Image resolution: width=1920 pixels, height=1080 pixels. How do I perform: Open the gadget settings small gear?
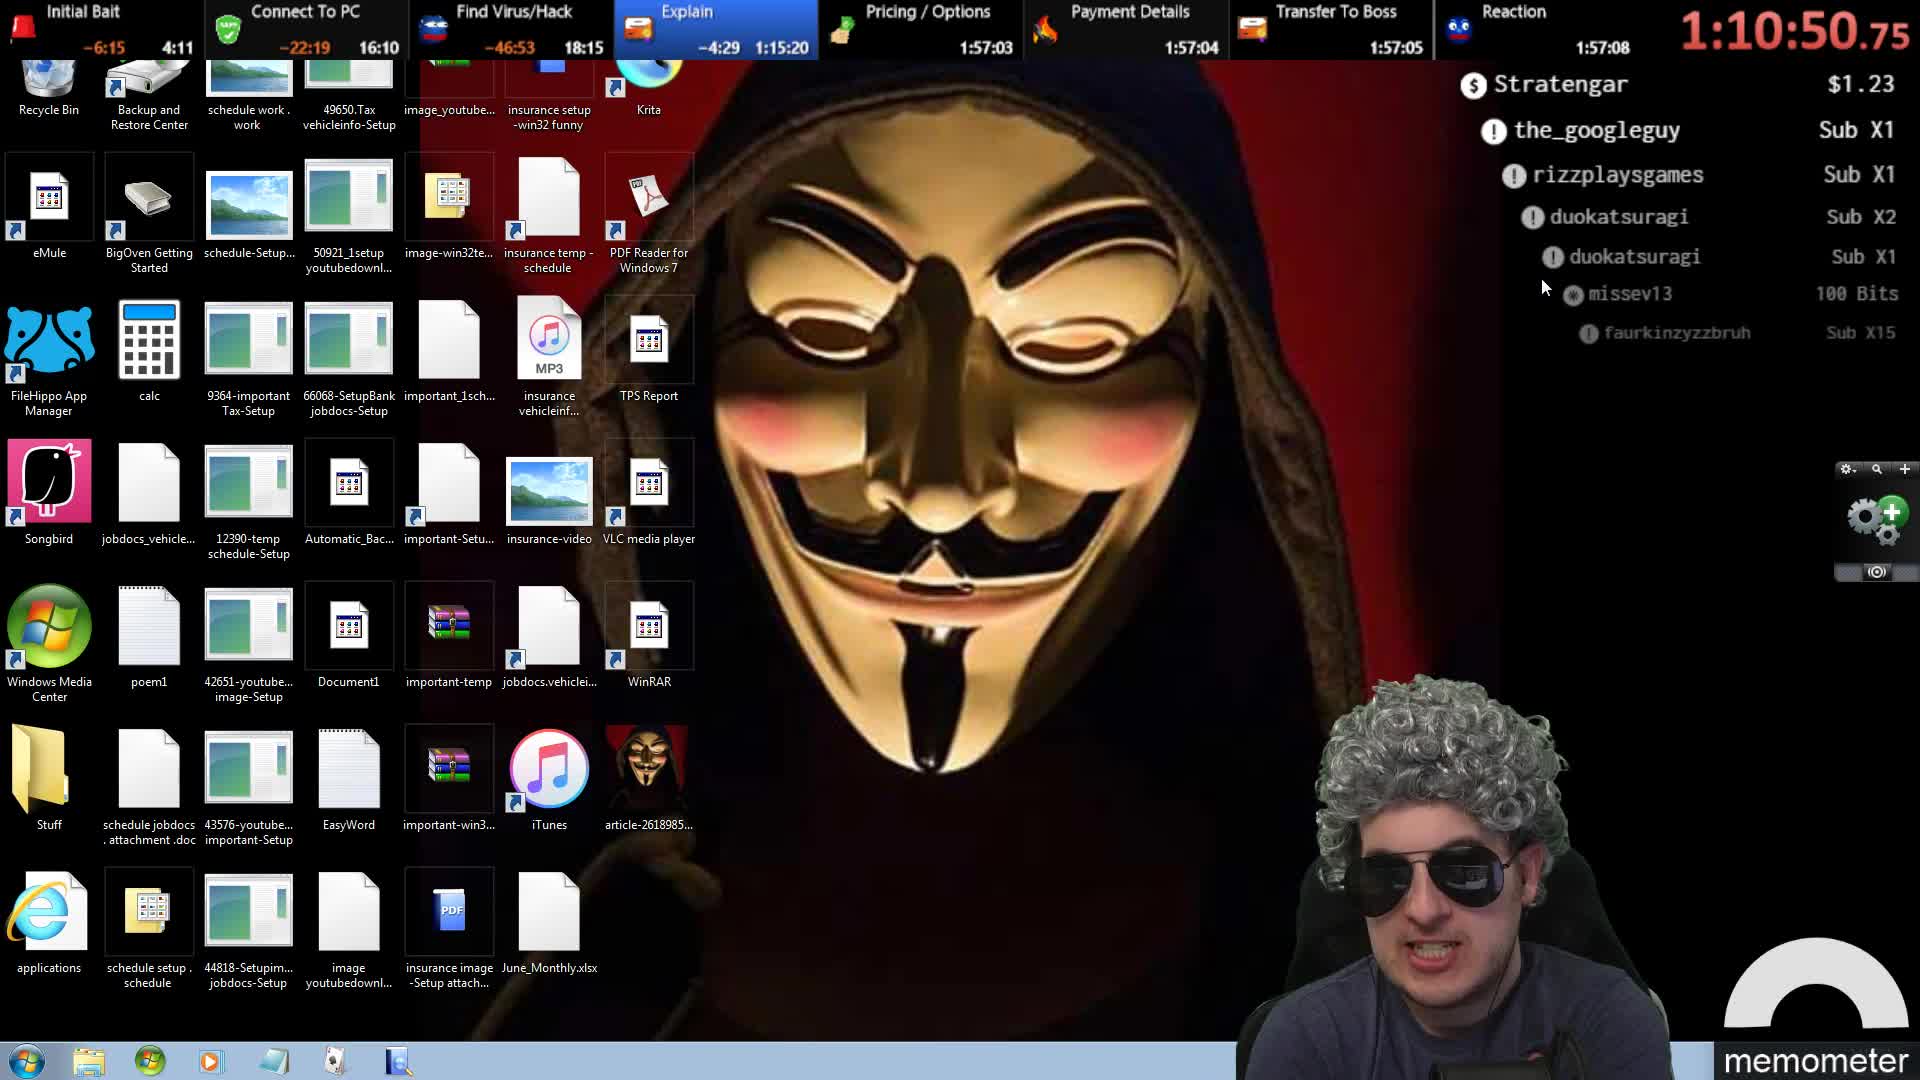click(x=1847, y=469)
